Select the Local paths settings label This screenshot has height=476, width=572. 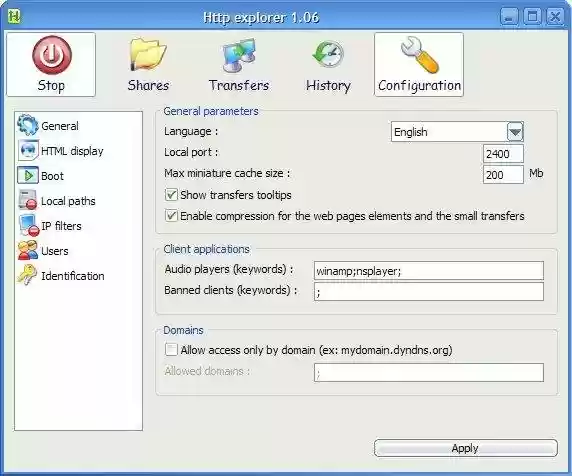[68, 201]
